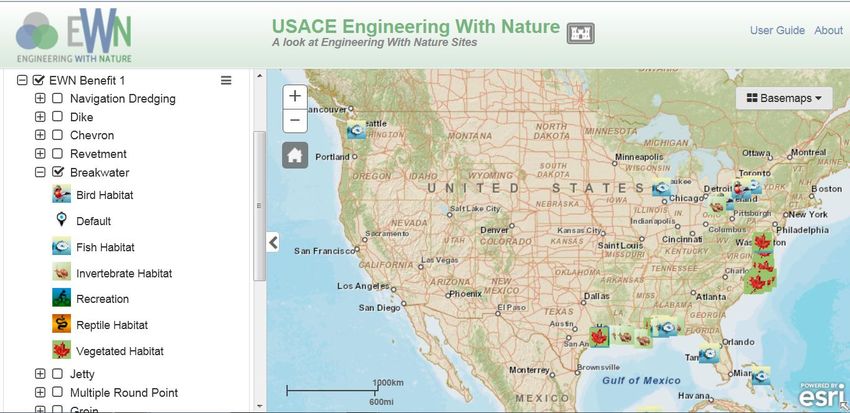Click the Fish Habitat legend label

pos(105,247)
